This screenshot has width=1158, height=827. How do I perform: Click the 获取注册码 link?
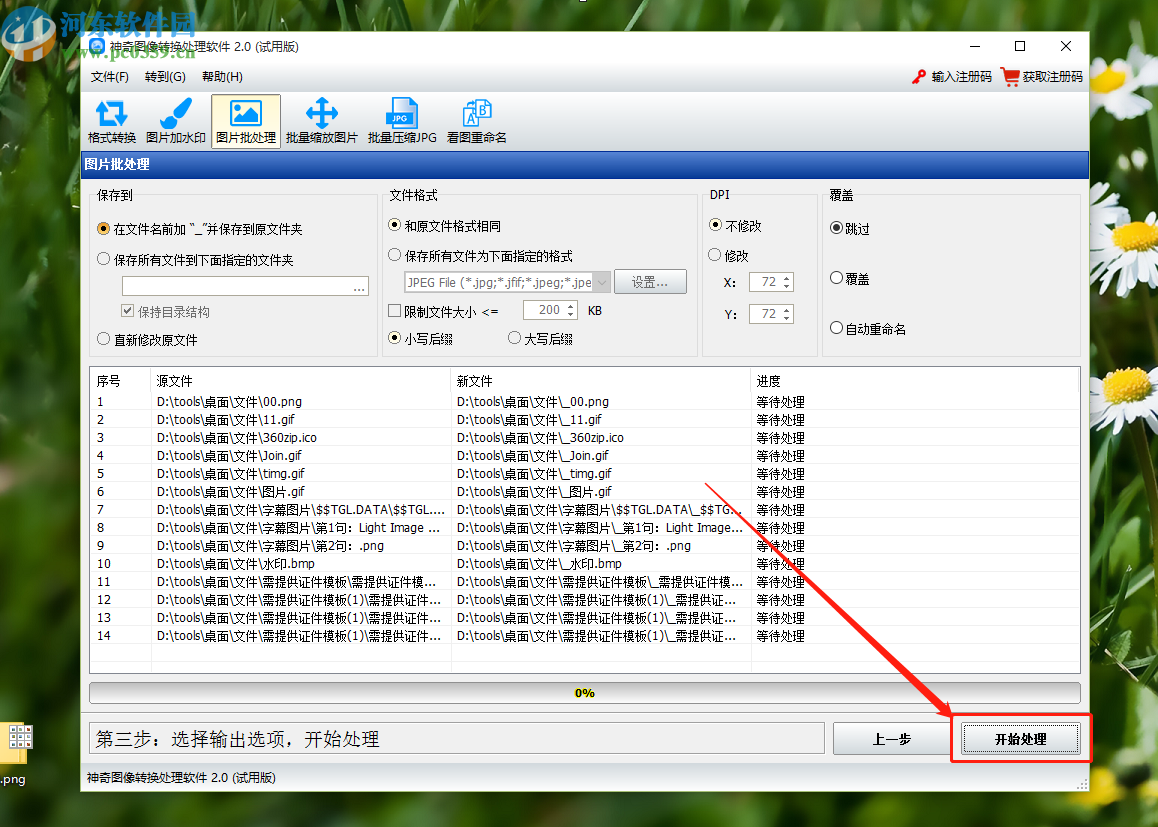click(1052, 77)
